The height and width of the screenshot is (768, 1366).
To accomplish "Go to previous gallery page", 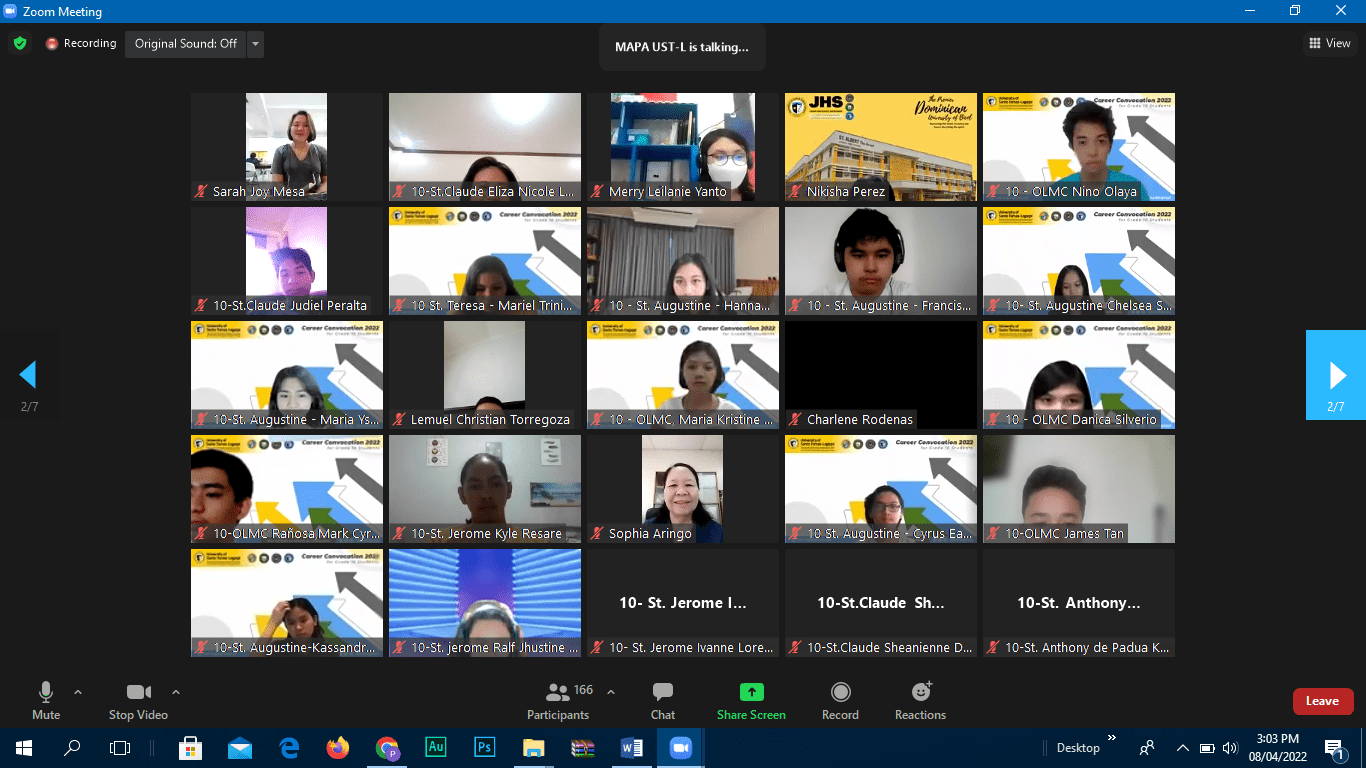I will click(28, 375).
